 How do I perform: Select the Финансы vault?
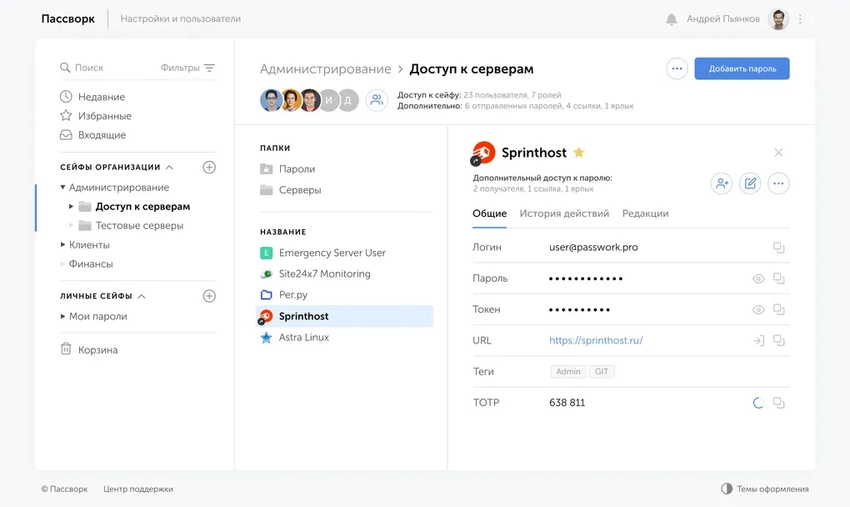91,264
